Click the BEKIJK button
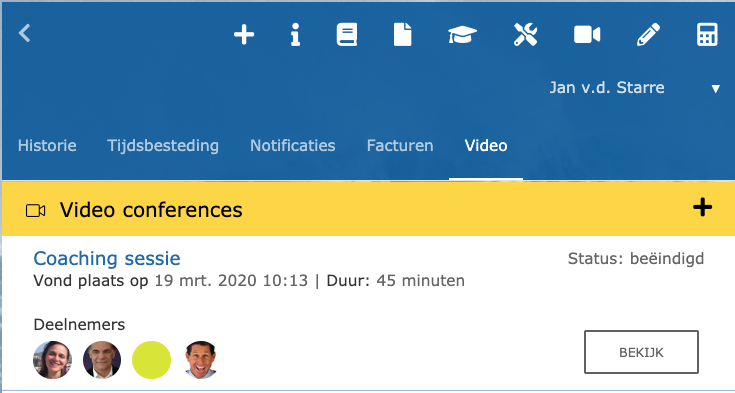This screenshot has height=393, width=735. tap(641, 352)
